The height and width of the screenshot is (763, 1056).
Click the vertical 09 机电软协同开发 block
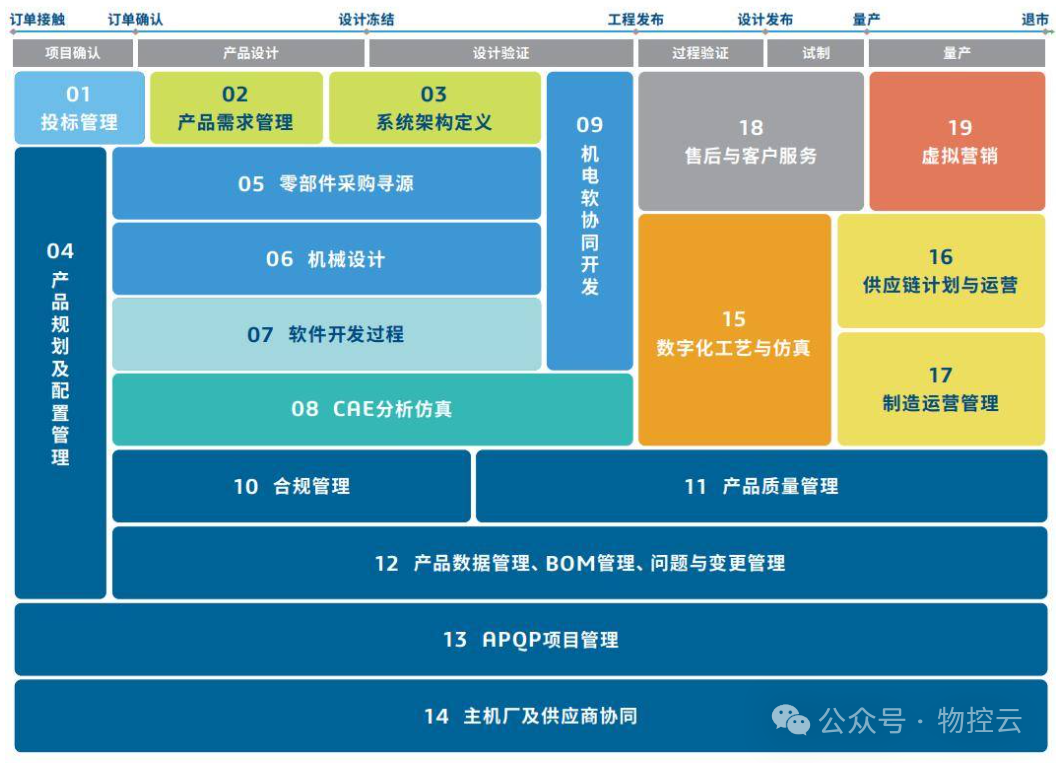590,220
